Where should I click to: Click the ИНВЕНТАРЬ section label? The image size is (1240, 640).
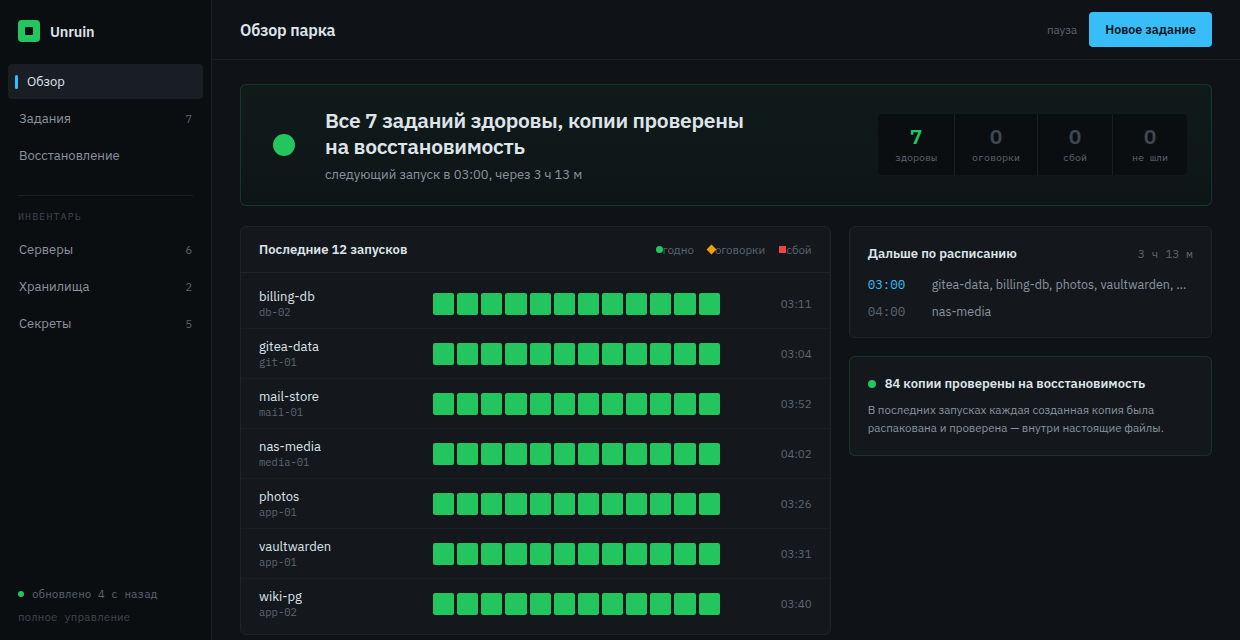tap(50, 216)
